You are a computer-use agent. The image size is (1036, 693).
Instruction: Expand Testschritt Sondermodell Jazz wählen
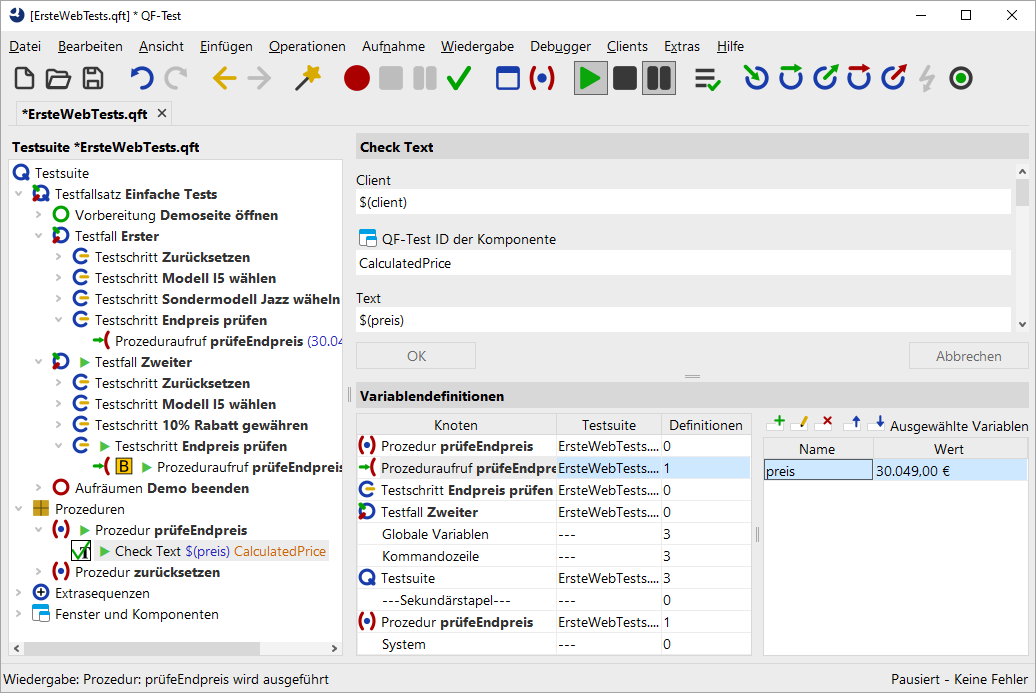(59, 299)
